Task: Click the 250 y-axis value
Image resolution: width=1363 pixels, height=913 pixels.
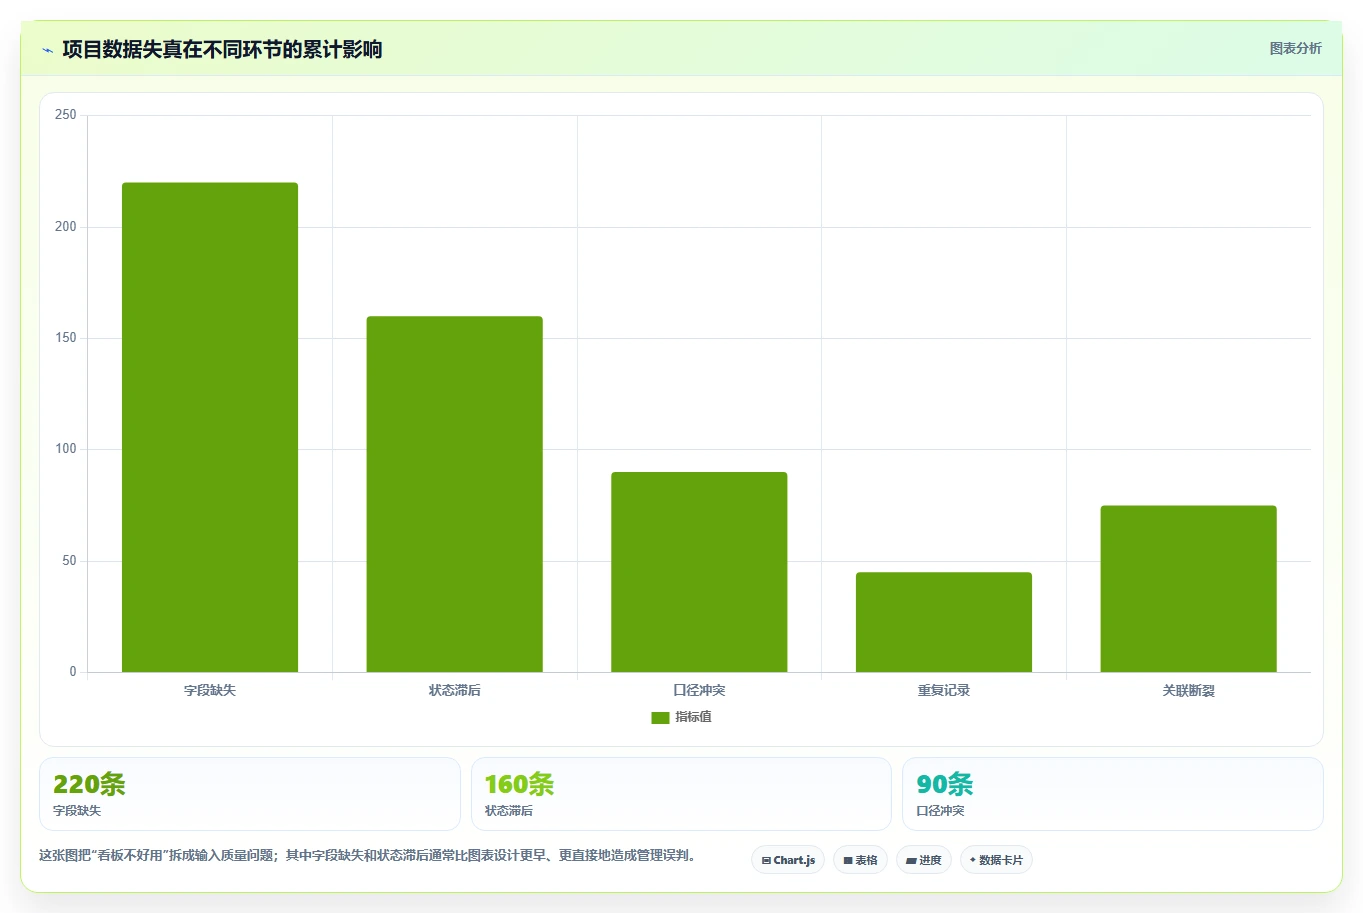Action: click(x=66, y=115)
